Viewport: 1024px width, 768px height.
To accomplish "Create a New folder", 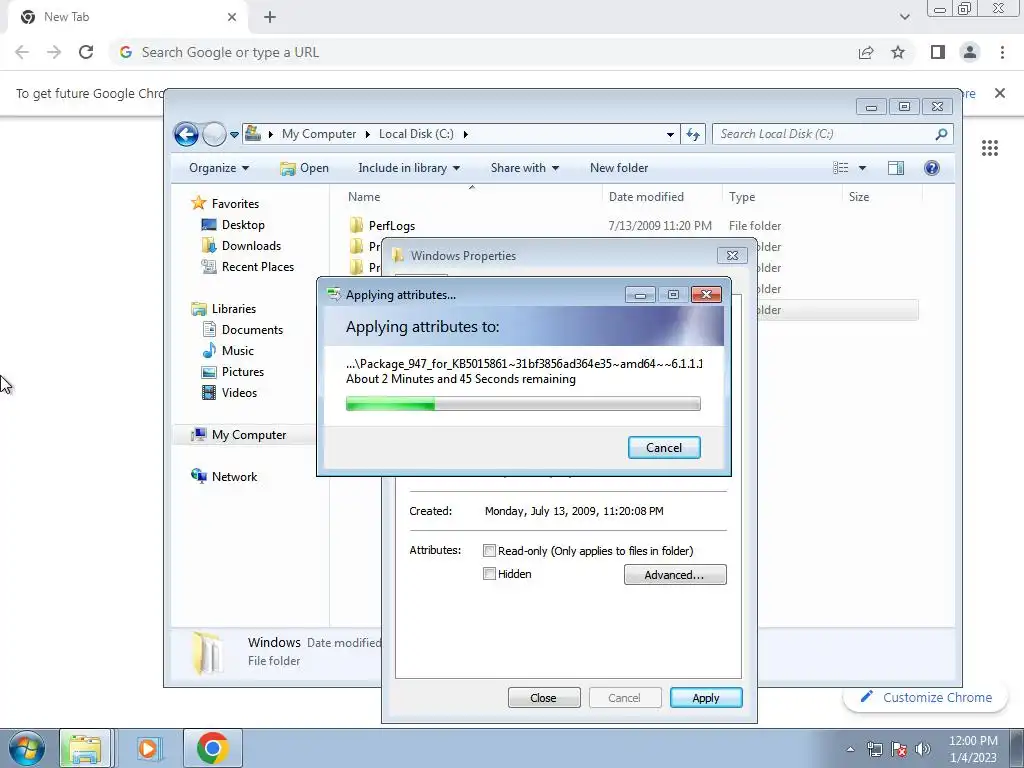I will click(618, 168).
